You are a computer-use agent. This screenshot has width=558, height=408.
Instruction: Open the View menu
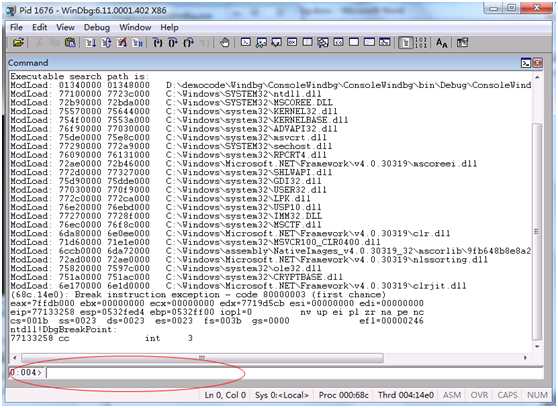coord(65,27)
